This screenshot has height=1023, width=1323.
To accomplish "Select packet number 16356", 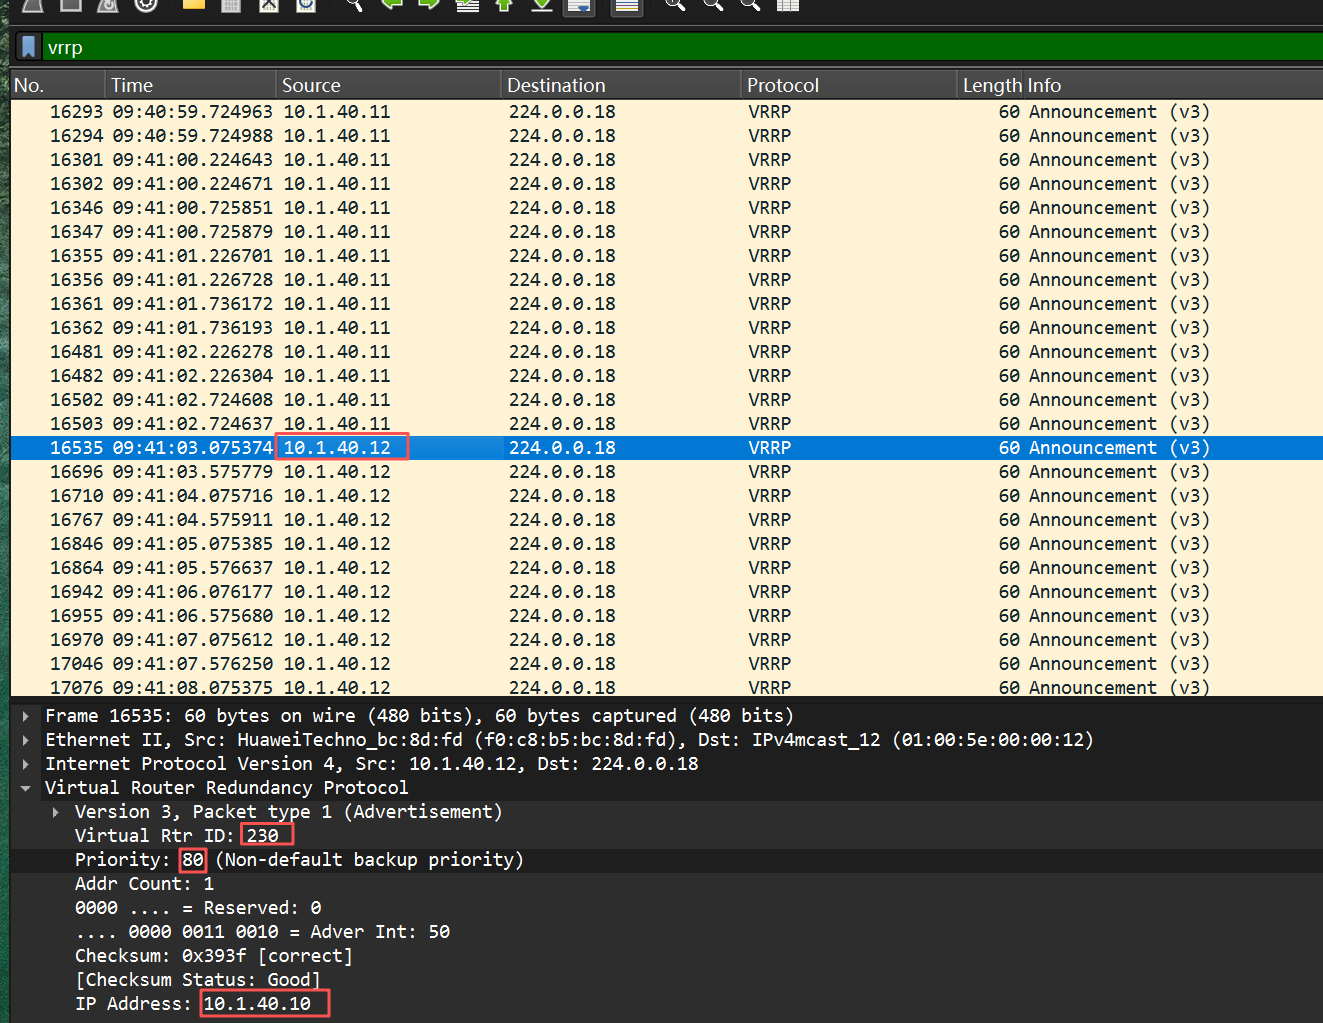I will 666,280.
